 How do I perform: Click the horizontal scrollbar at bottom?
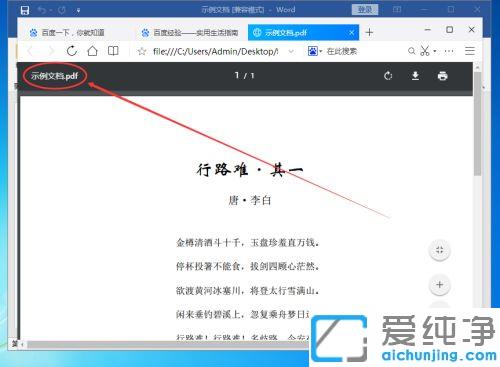pos(167,344)
